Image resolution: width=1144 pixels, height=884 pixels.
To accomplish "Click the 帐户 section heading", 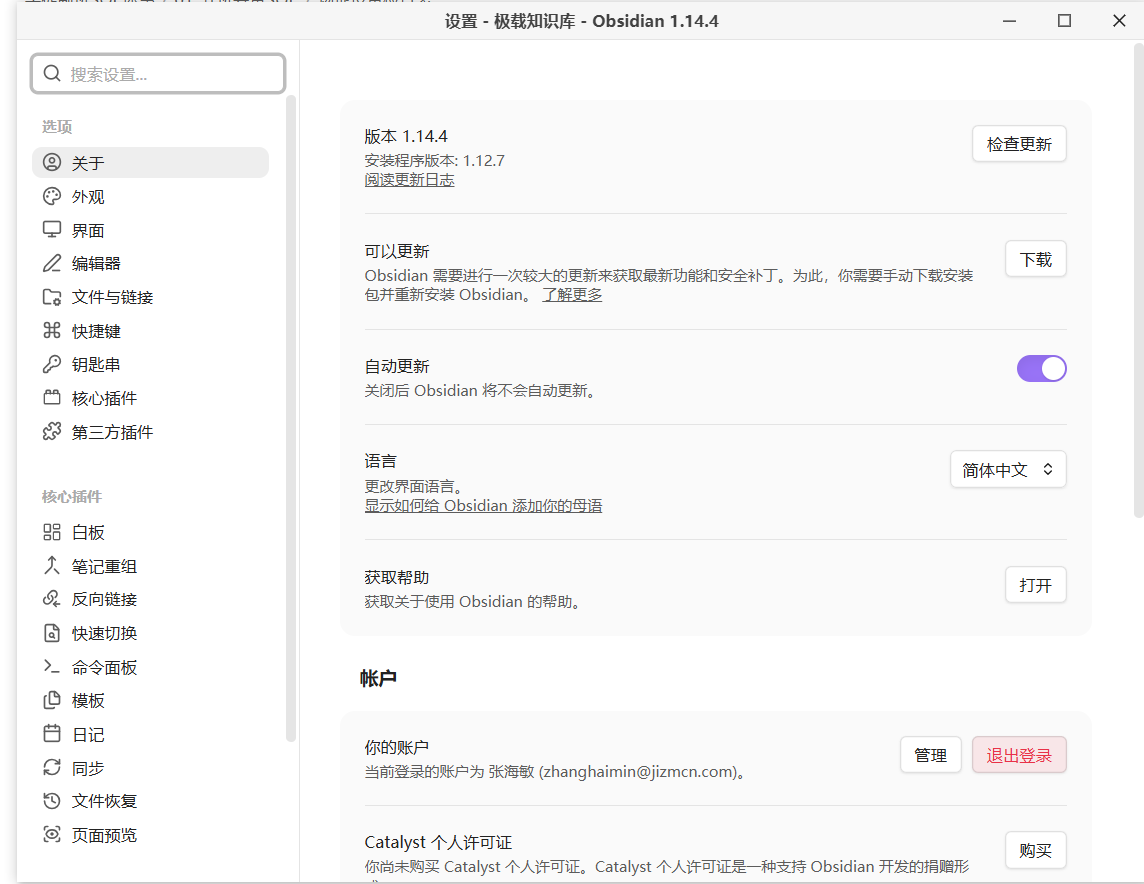I will pos(378,678).
